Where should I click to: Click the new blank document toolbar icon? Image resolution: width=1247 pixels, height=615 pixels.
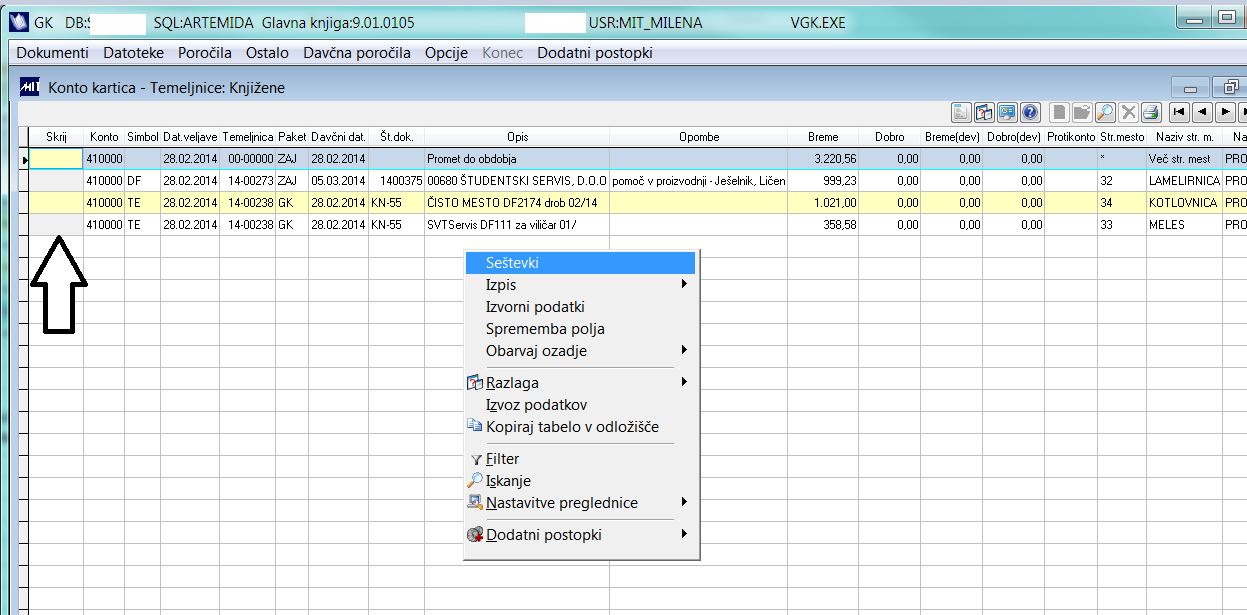coord(1060,112)
